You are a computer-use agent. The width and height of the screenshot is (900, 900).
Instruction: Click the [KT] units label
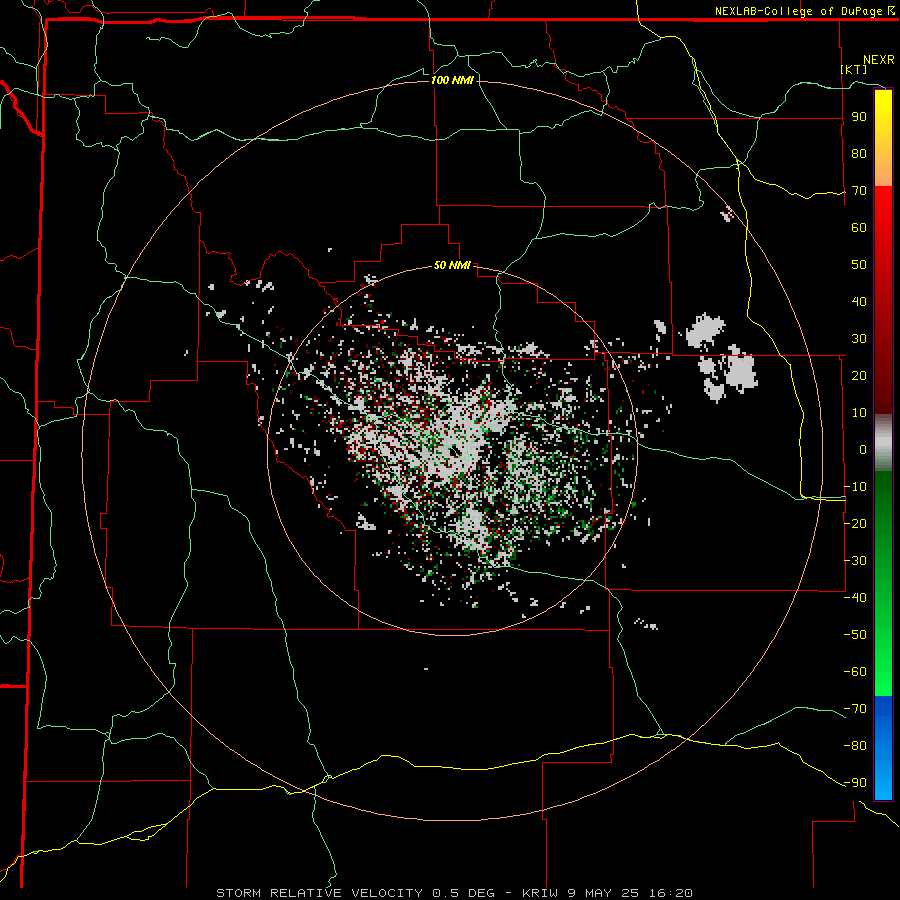[x=854, y=69]
